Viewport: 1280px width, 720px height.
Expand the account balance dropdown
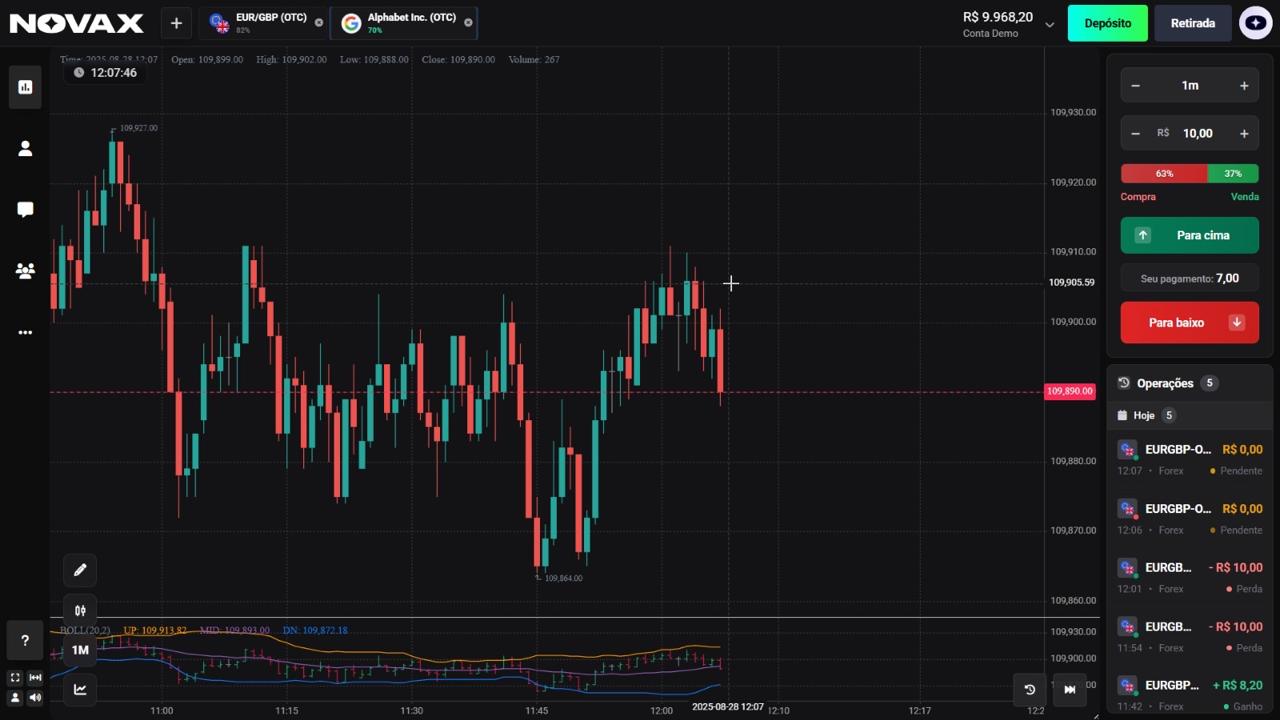[x=1049, y=25]
